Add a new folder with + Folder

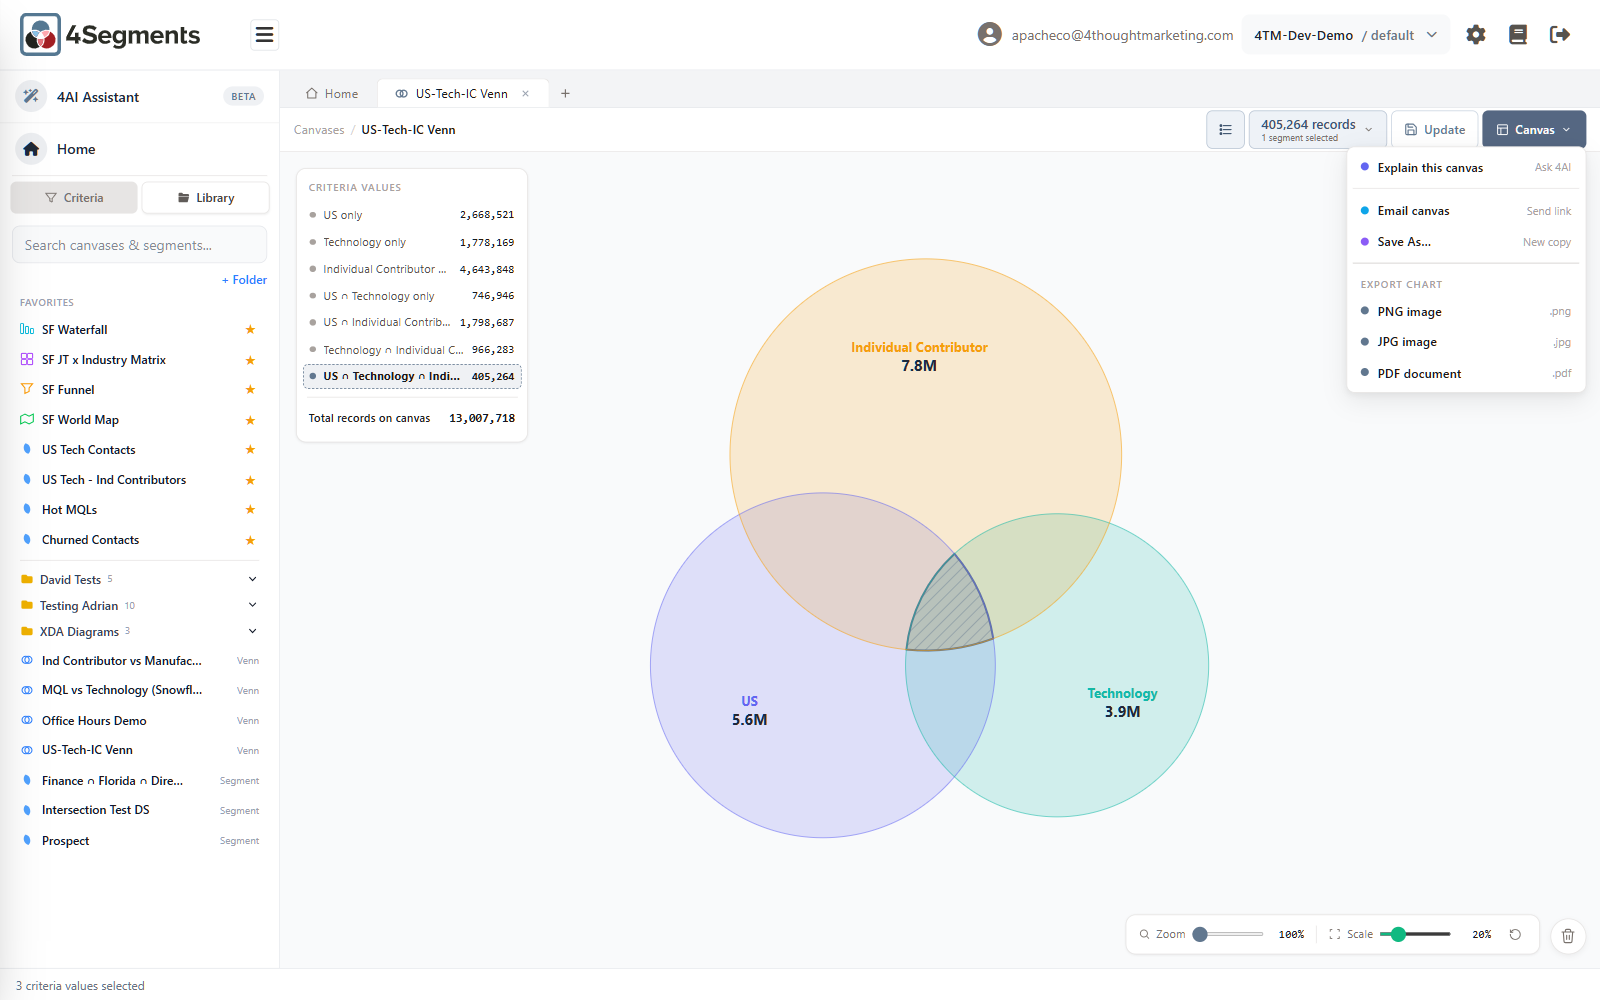coord(244,280)
